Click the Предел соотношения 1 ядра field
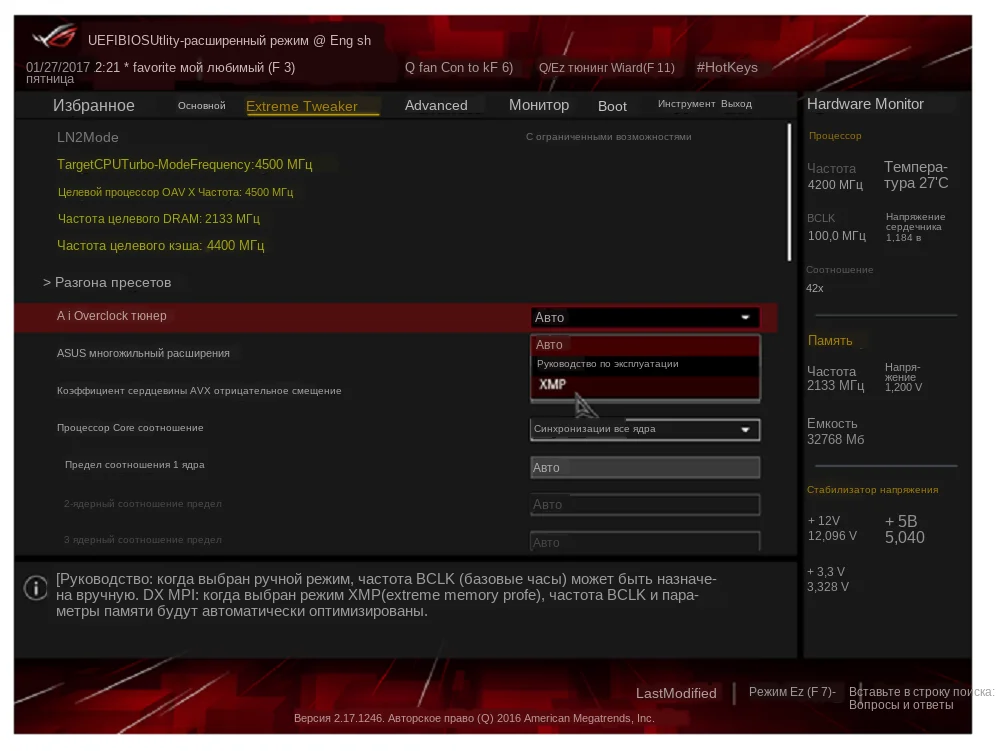This screenshot has width=1000, height=751. [x=645, y=467]
